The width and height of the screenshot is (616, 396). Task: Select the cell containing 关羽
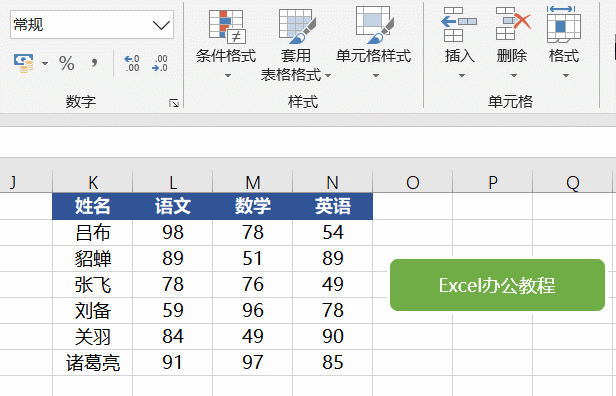pyautogui.click(x=93, y=336)
